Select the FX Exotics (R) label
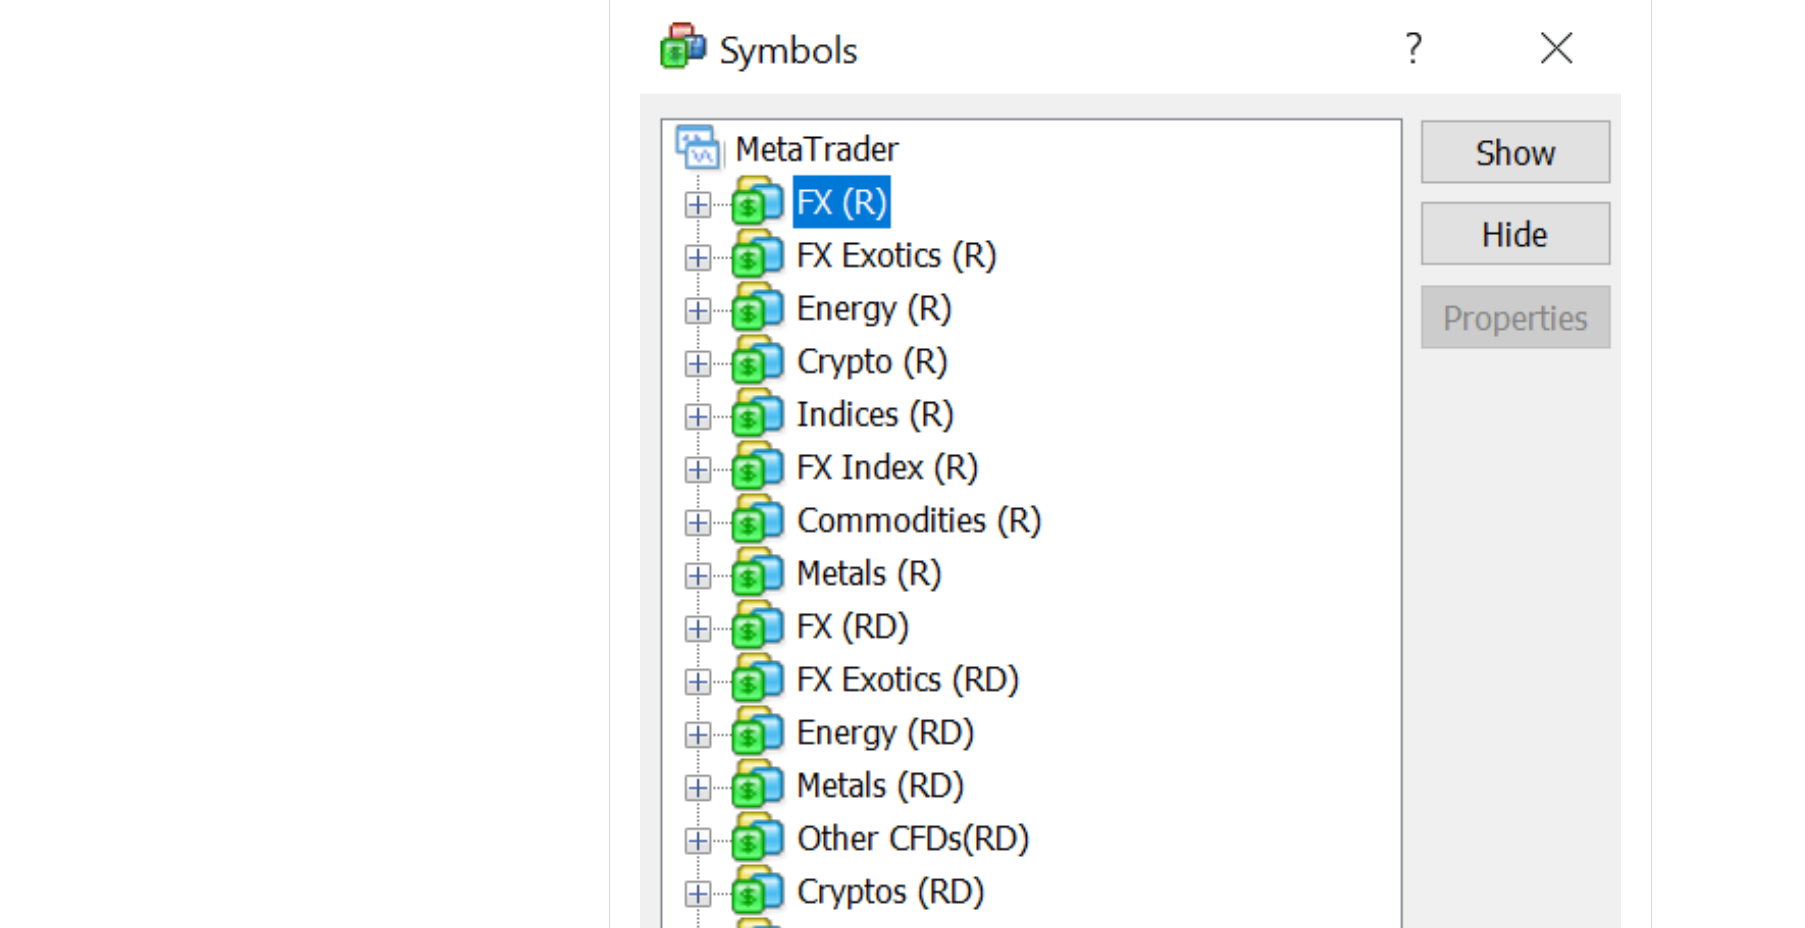The image size is (1805, 928). pyautogui.click(x=897, y=255)
